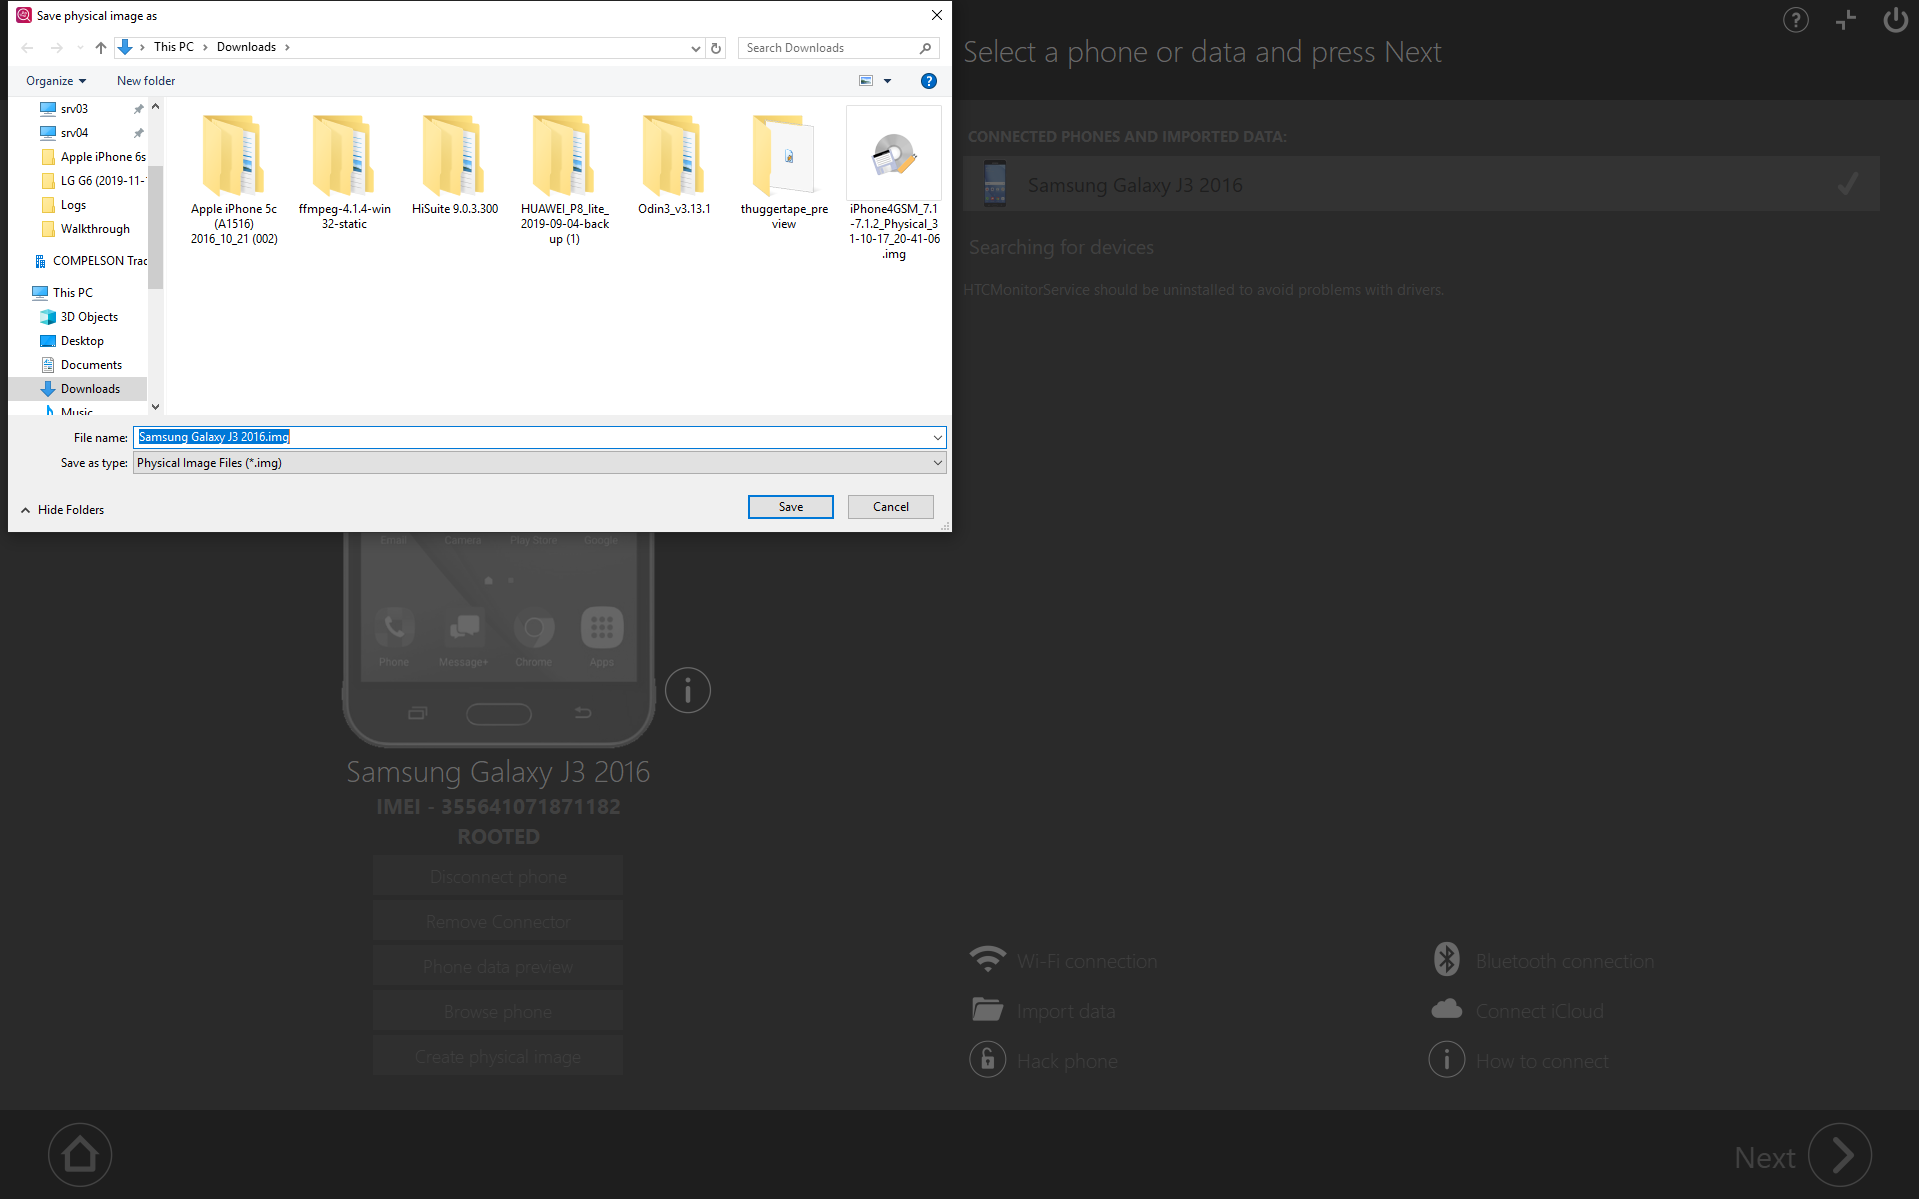Click the power icon to exit application

(x=1895, y=20)
